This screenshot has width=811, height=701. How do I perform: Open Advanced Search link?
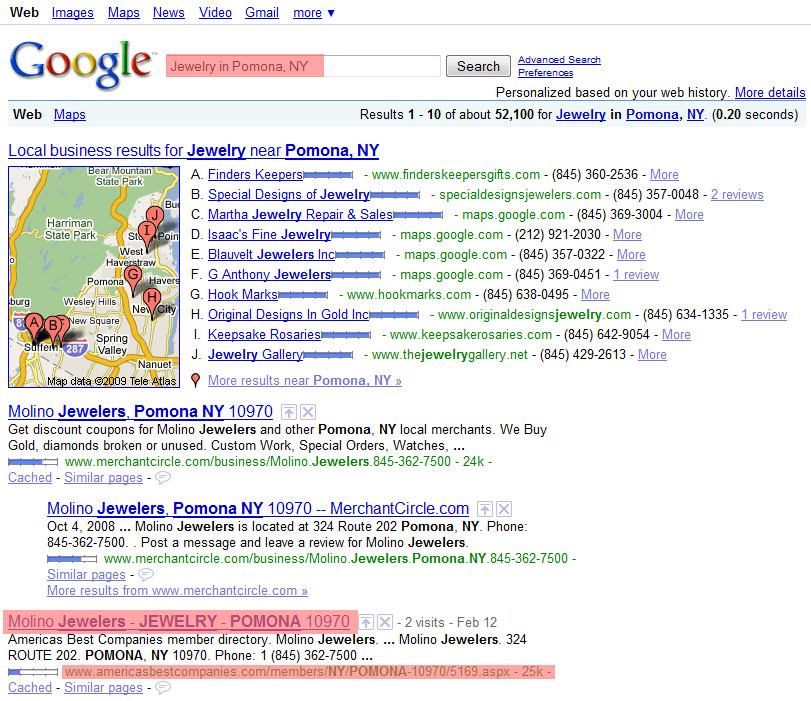pos(559,60)
